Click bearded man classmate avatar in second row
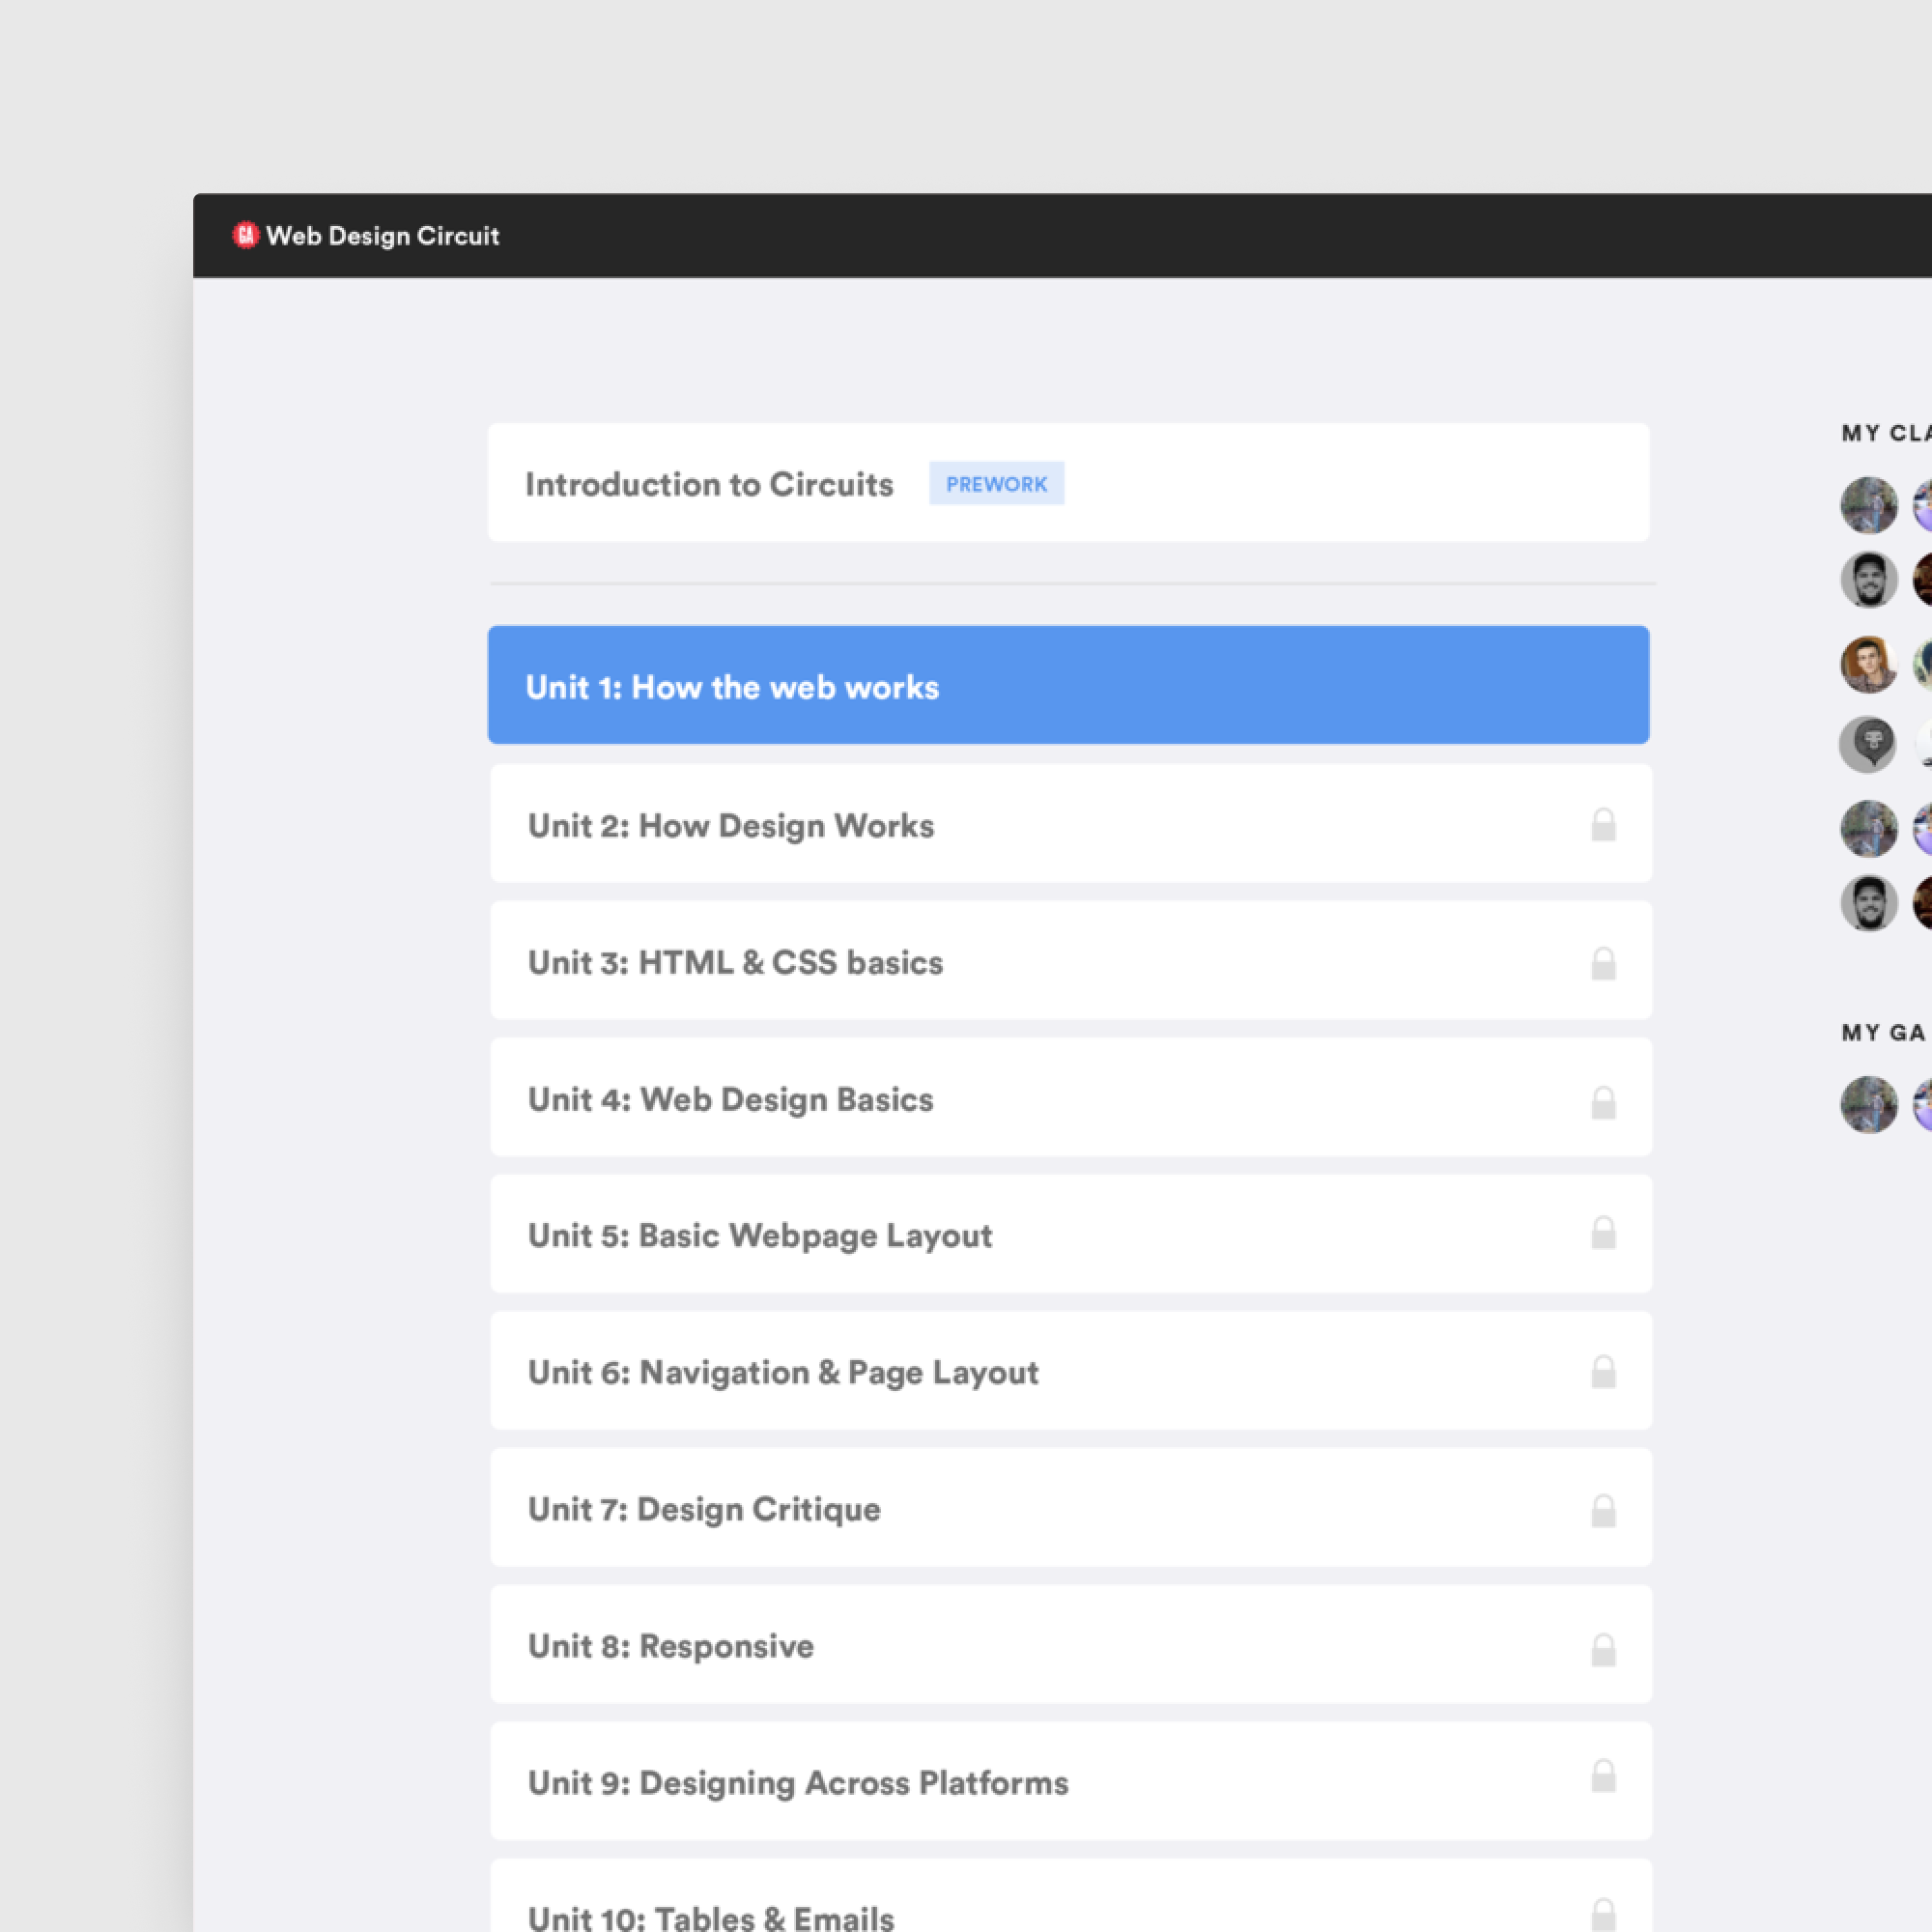This screenshot has height=1932, width=1932. [x=1868, y=579]
